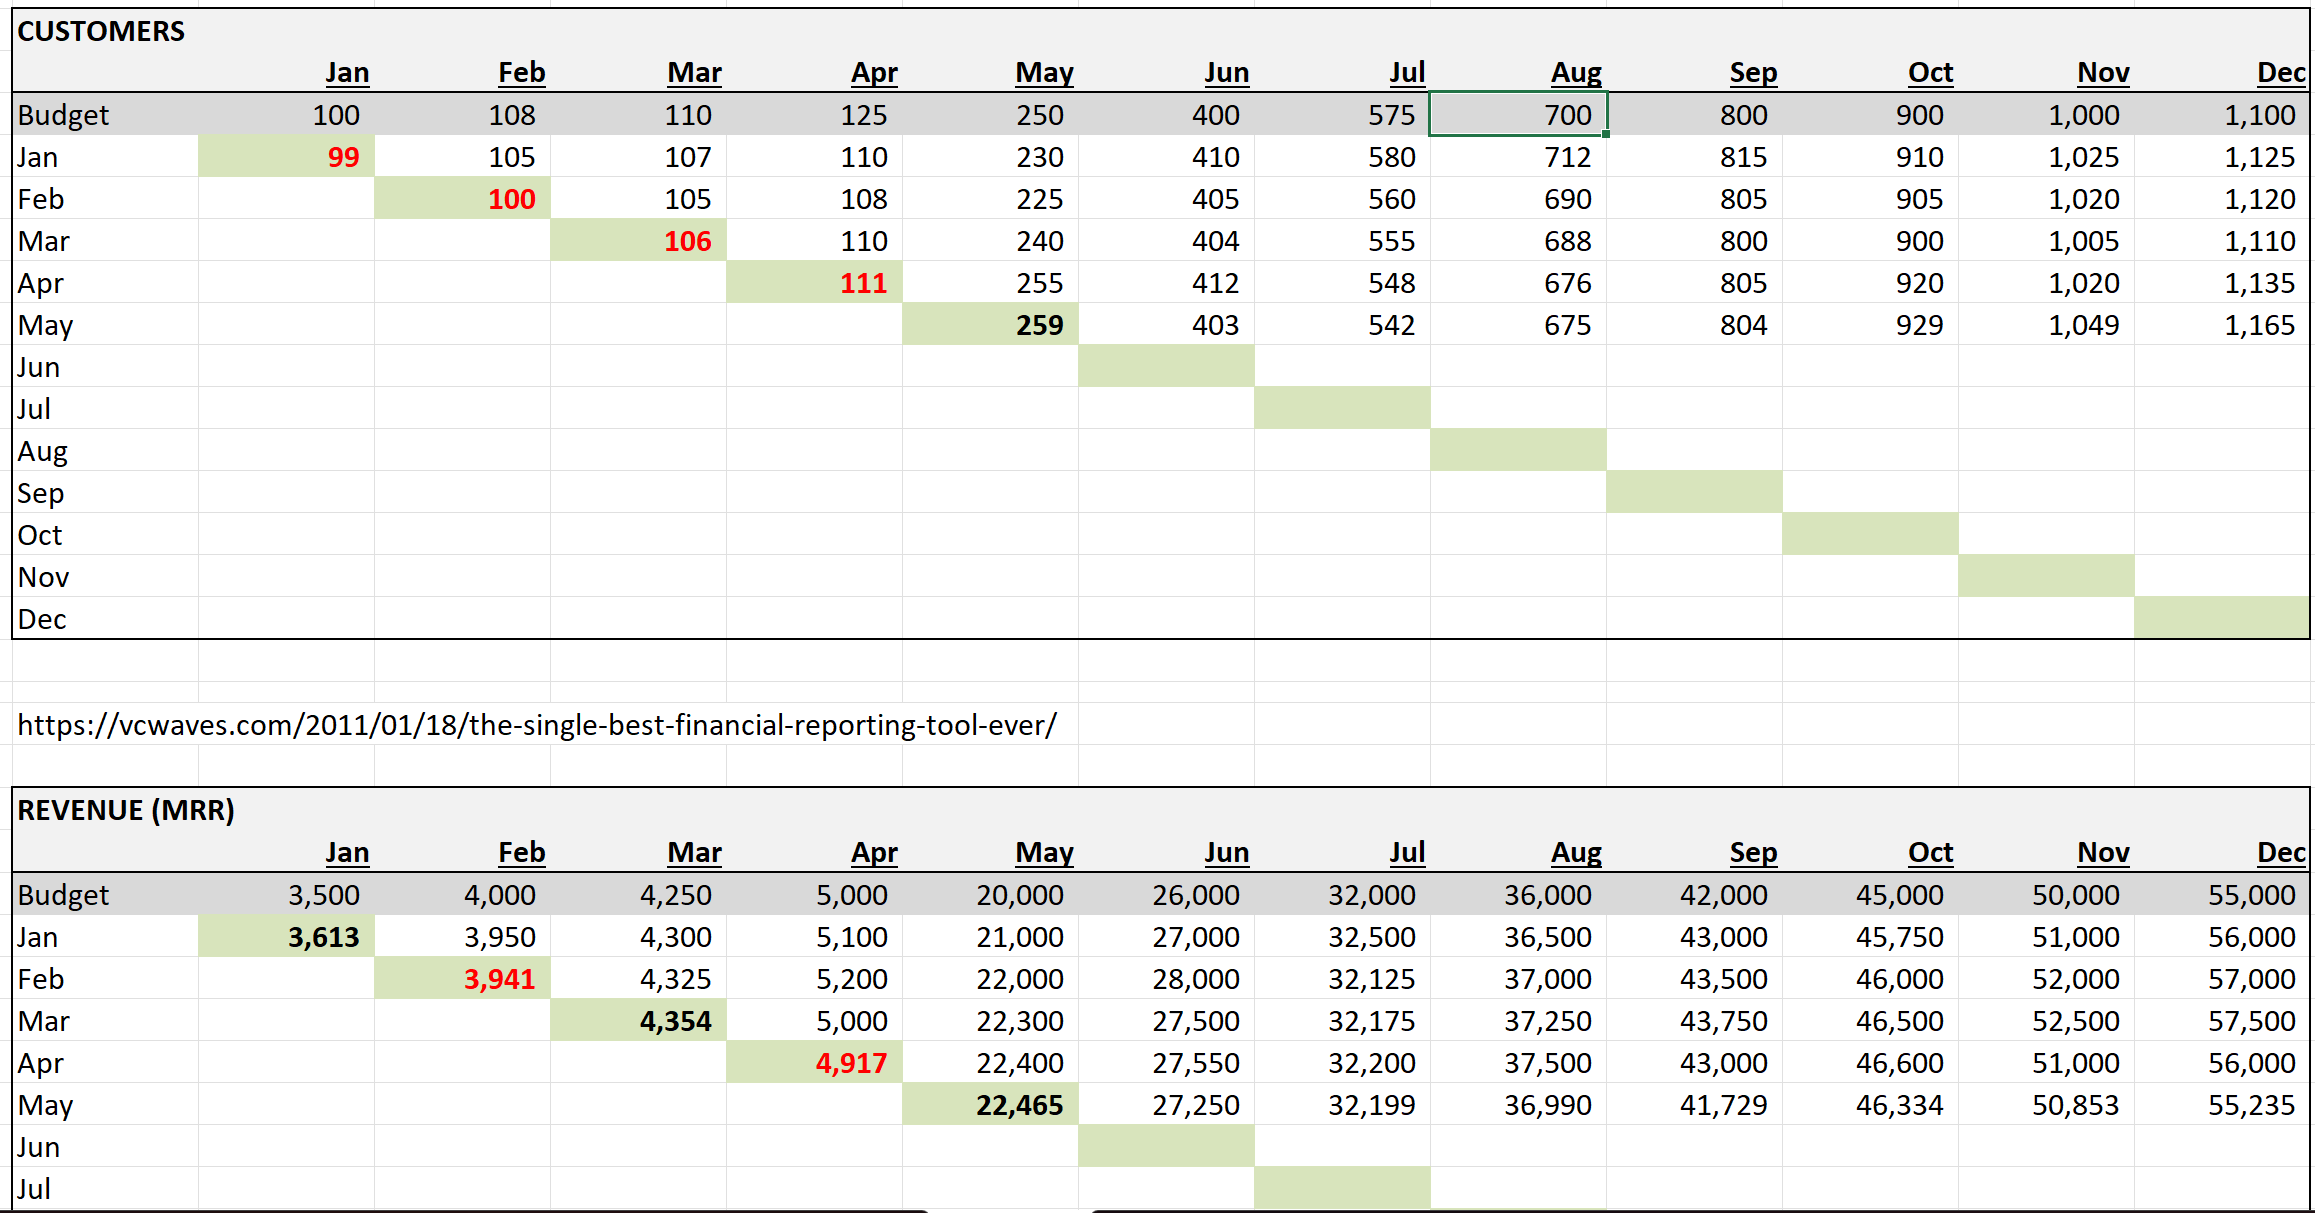This screenshot has width=2315, height=1213.
Task: Click Customers Mar row Jun value 404
Action: click(1215, 241)
